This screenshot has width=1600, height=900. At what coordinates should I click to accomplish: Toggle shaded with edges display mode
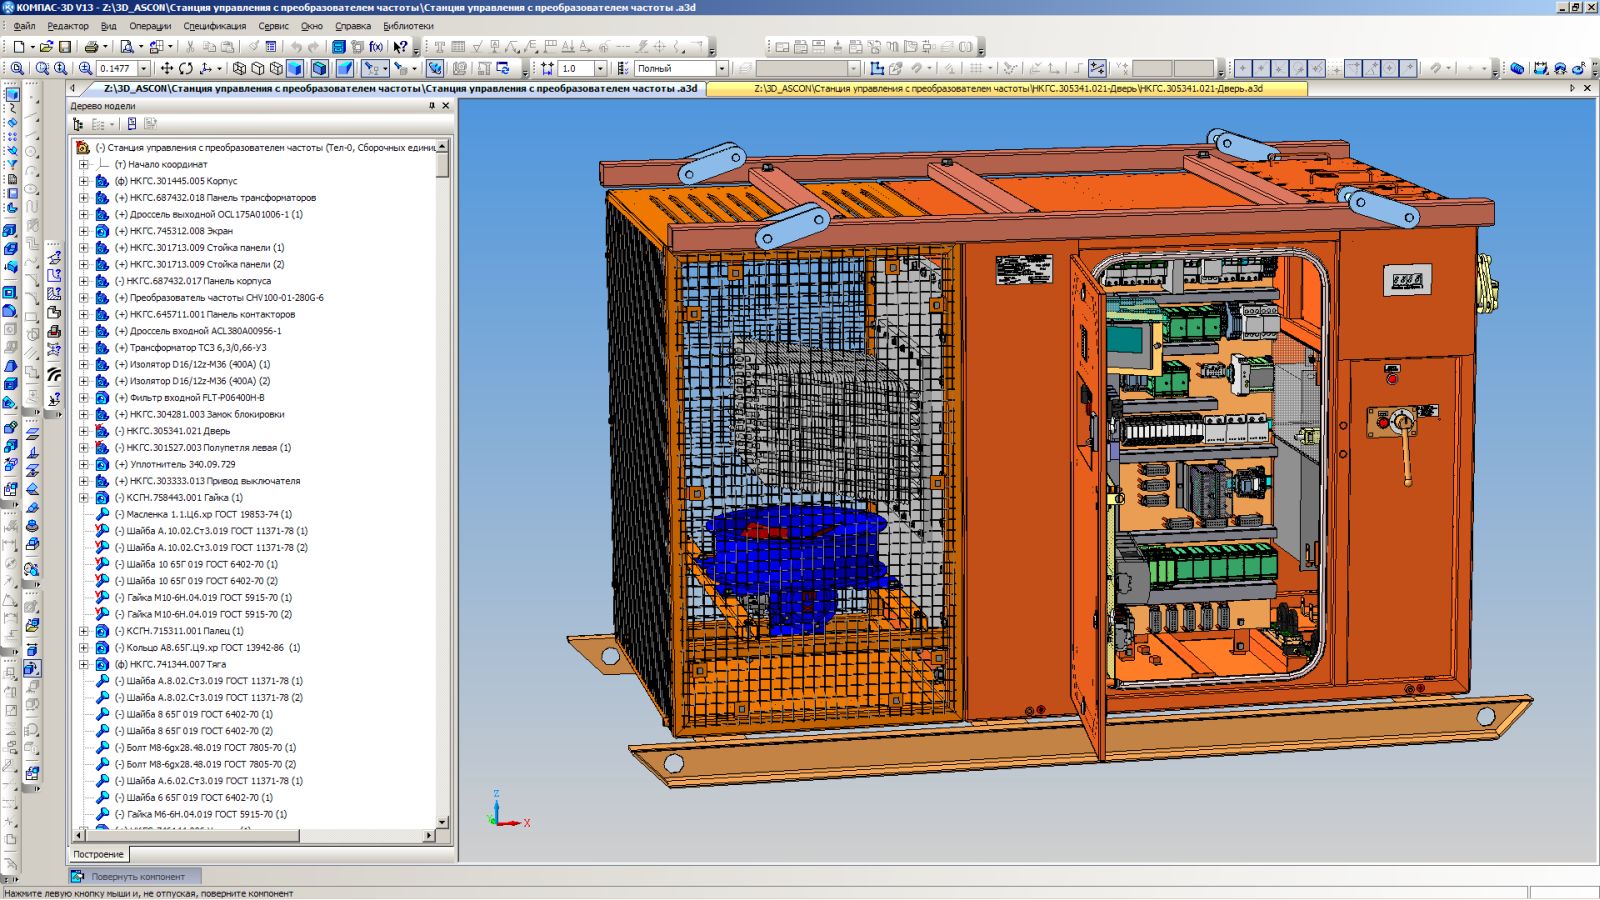[x=319, y=69]
